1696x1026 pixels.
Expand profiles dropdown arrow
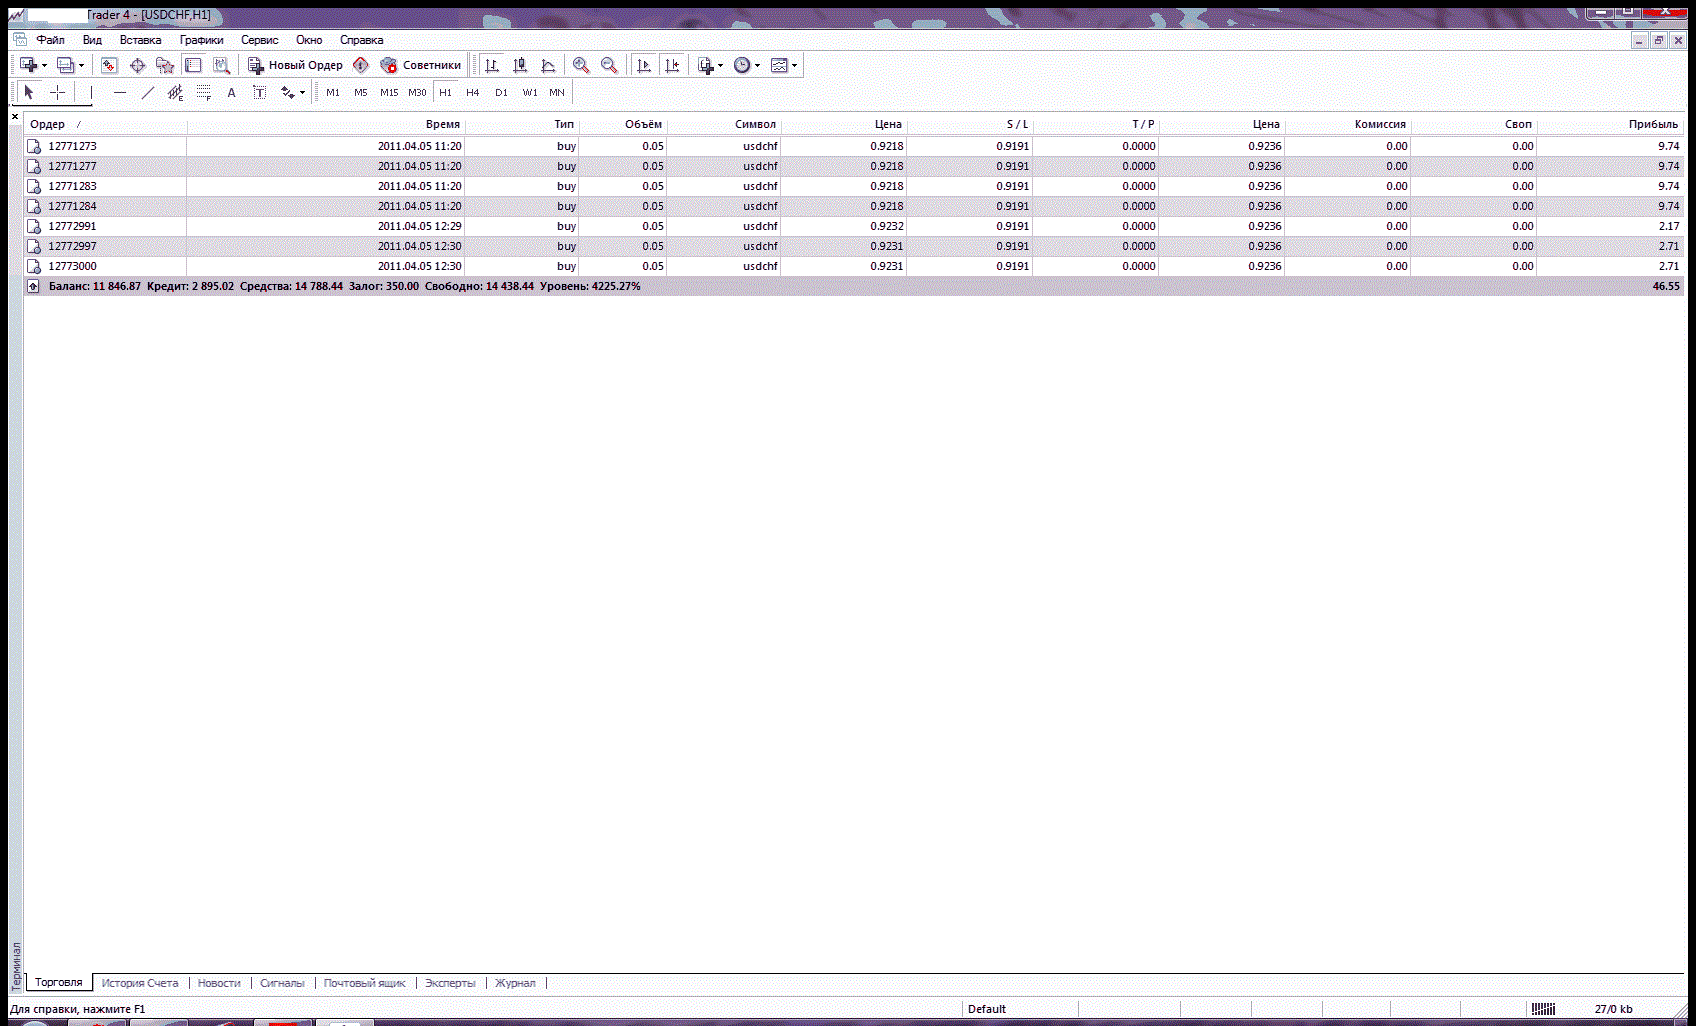[82, 66]
